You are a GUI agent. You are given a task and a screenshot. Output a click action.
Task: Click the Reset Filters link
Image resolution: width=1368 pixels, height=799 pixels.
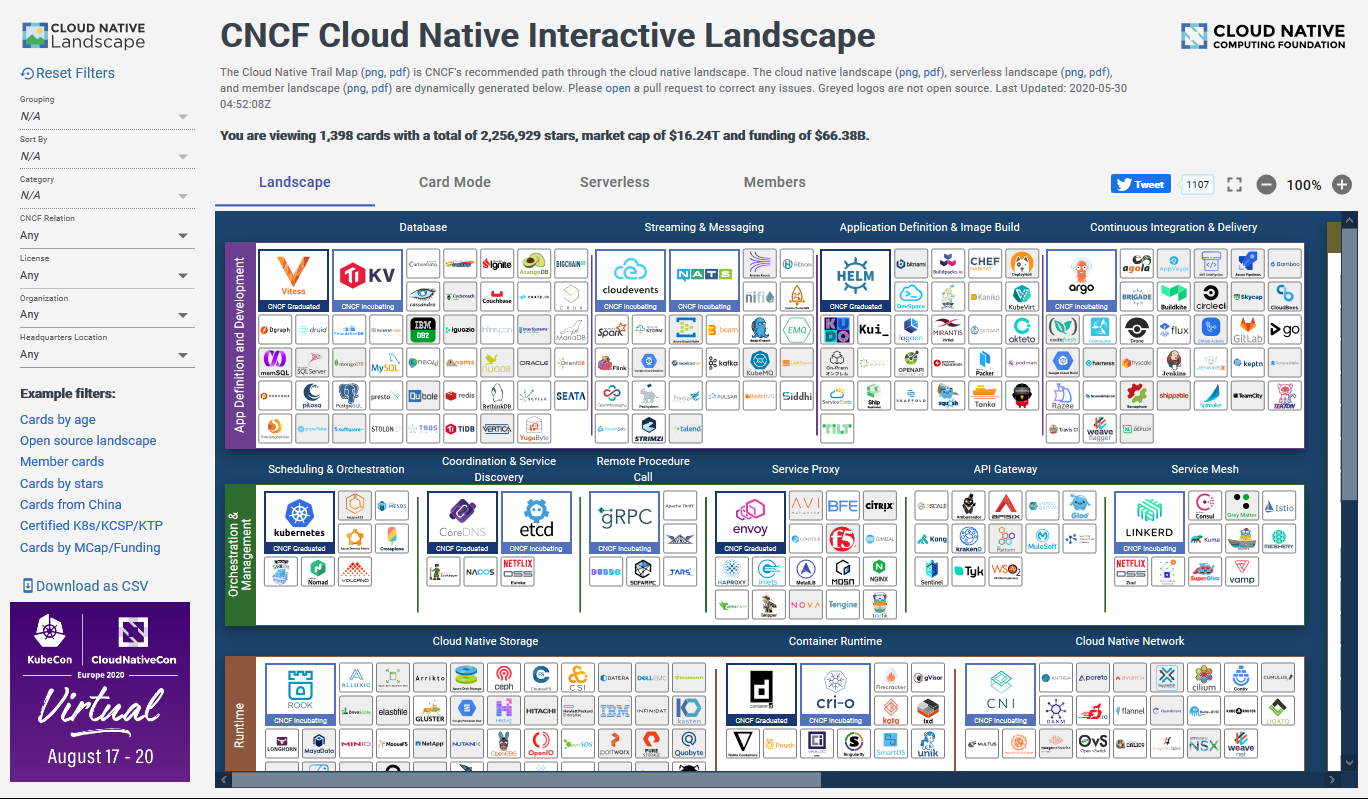tap(68, 73)
